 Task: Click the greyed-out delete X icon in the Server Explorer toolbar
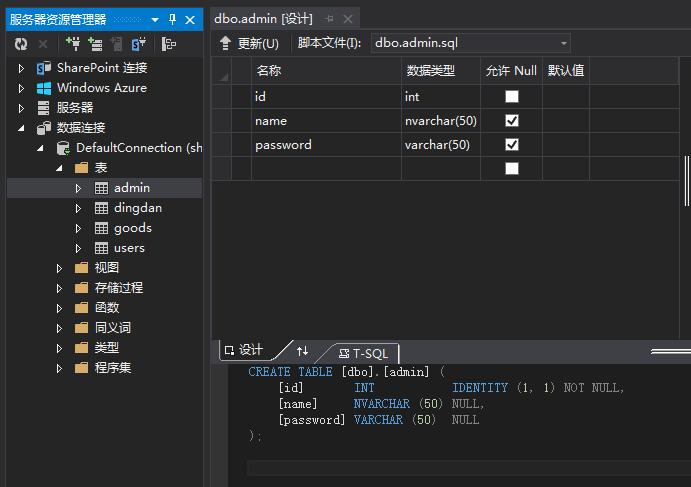pyautogui.click(x=43, y=44)
